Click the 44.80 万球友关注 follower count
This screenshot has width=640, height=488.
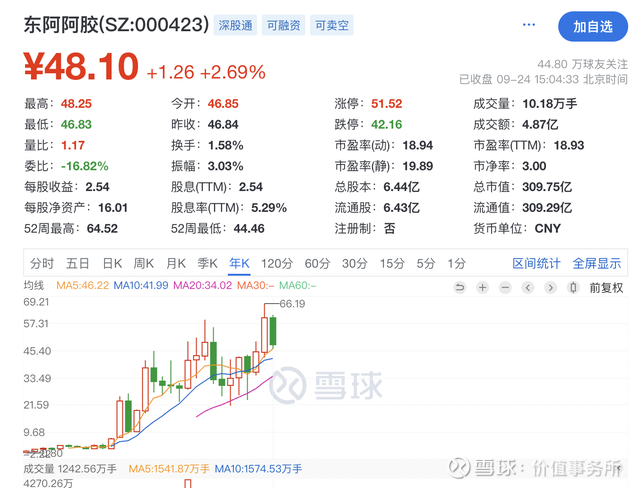582,64
